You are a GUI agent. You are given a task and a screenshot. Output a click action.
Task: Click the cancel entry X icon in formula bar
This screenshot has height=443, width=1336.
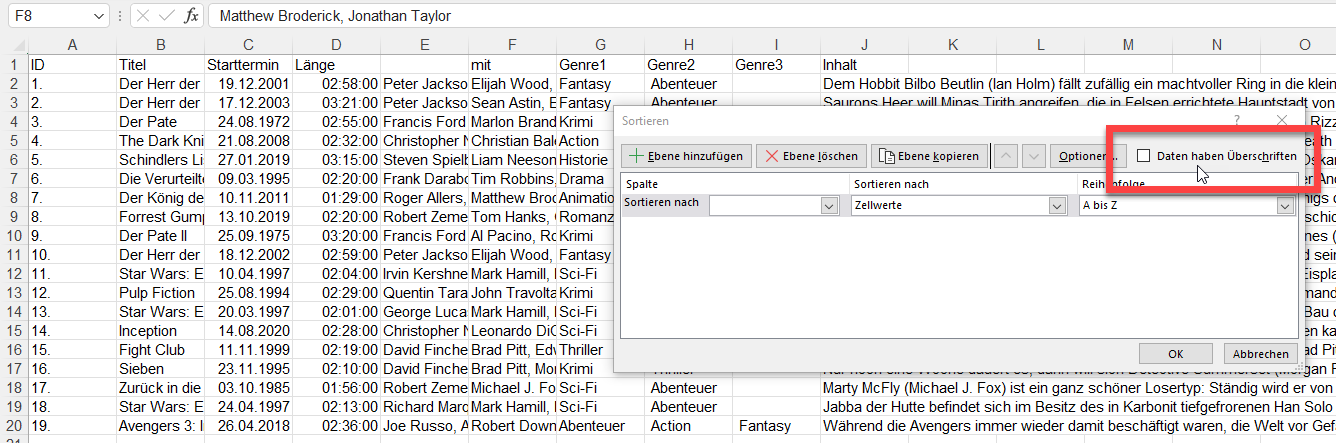click(143, 16)
